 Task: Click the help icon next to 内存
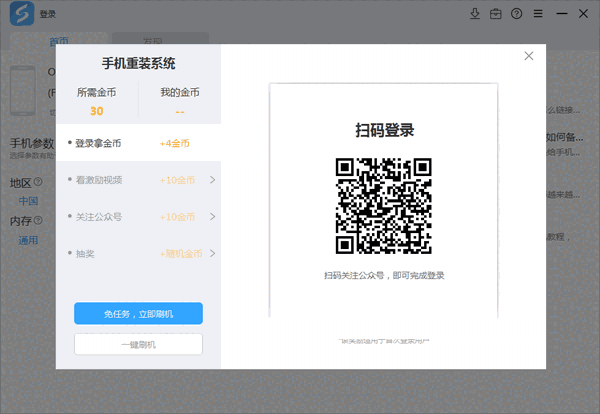pos(38,221)
